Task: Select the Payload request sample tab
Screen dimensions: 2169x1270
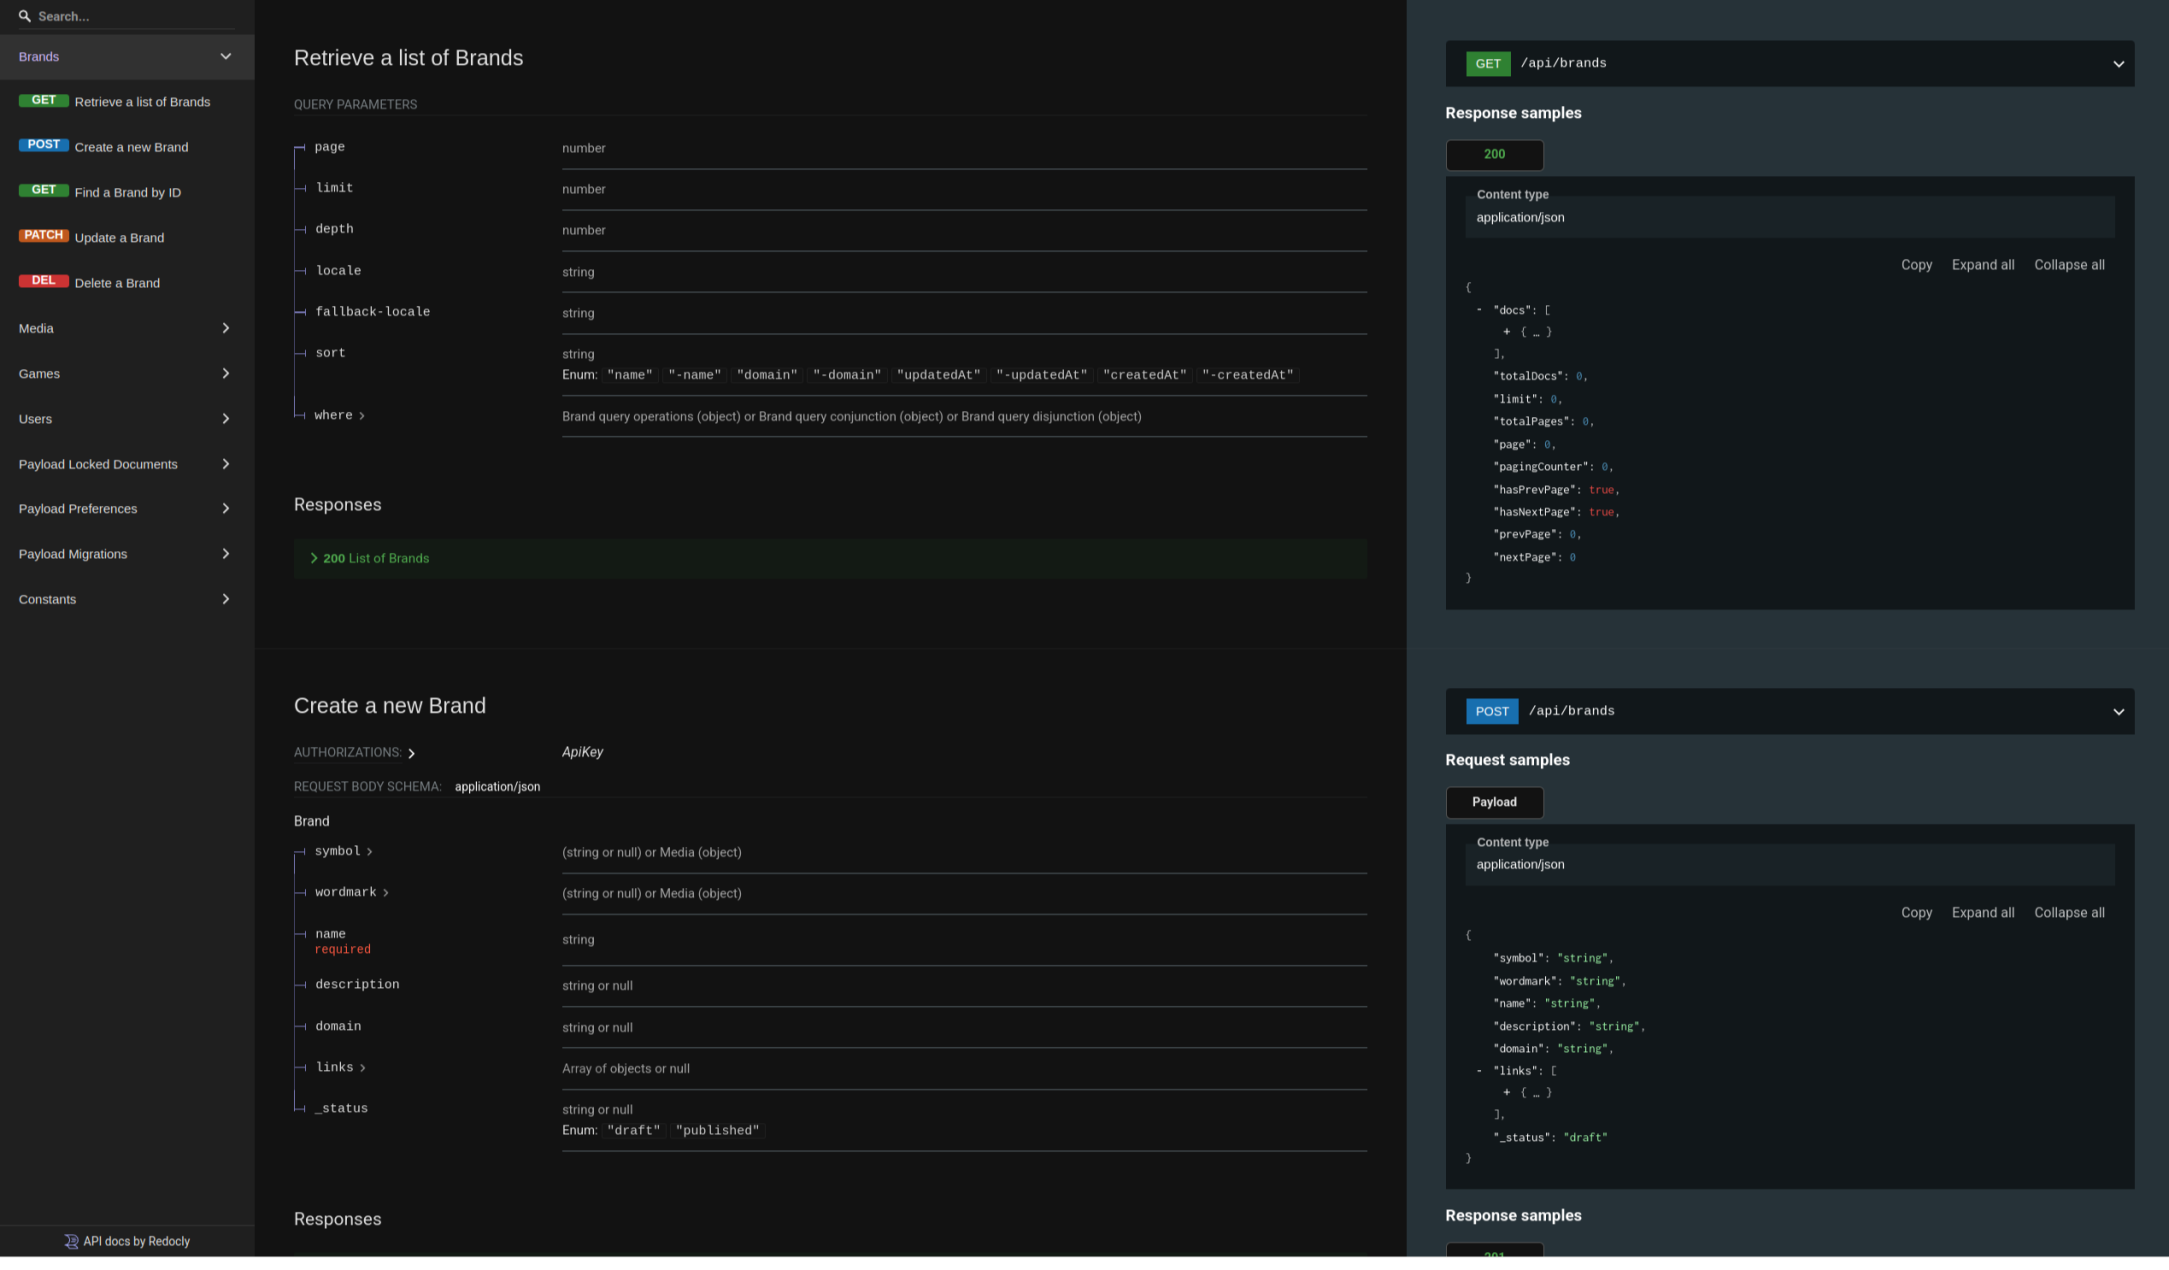Action: [1494, 802]
